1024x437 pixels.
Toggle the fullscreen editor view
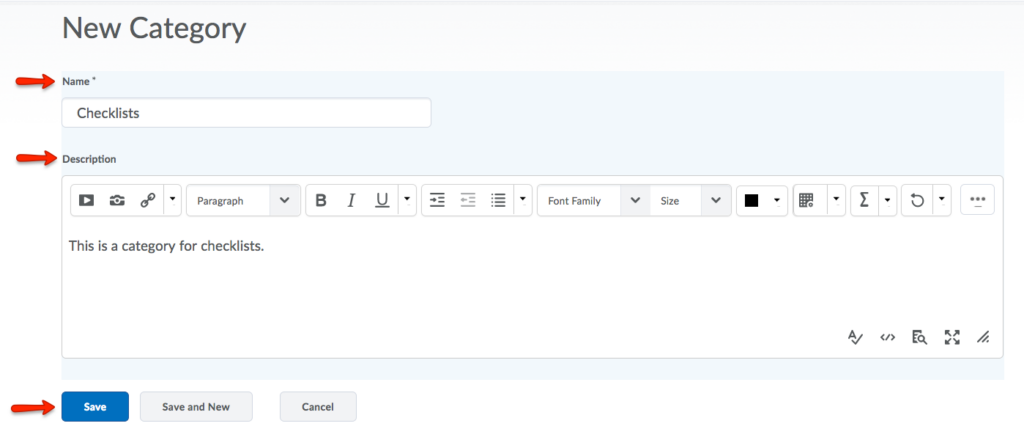point(951,337)
